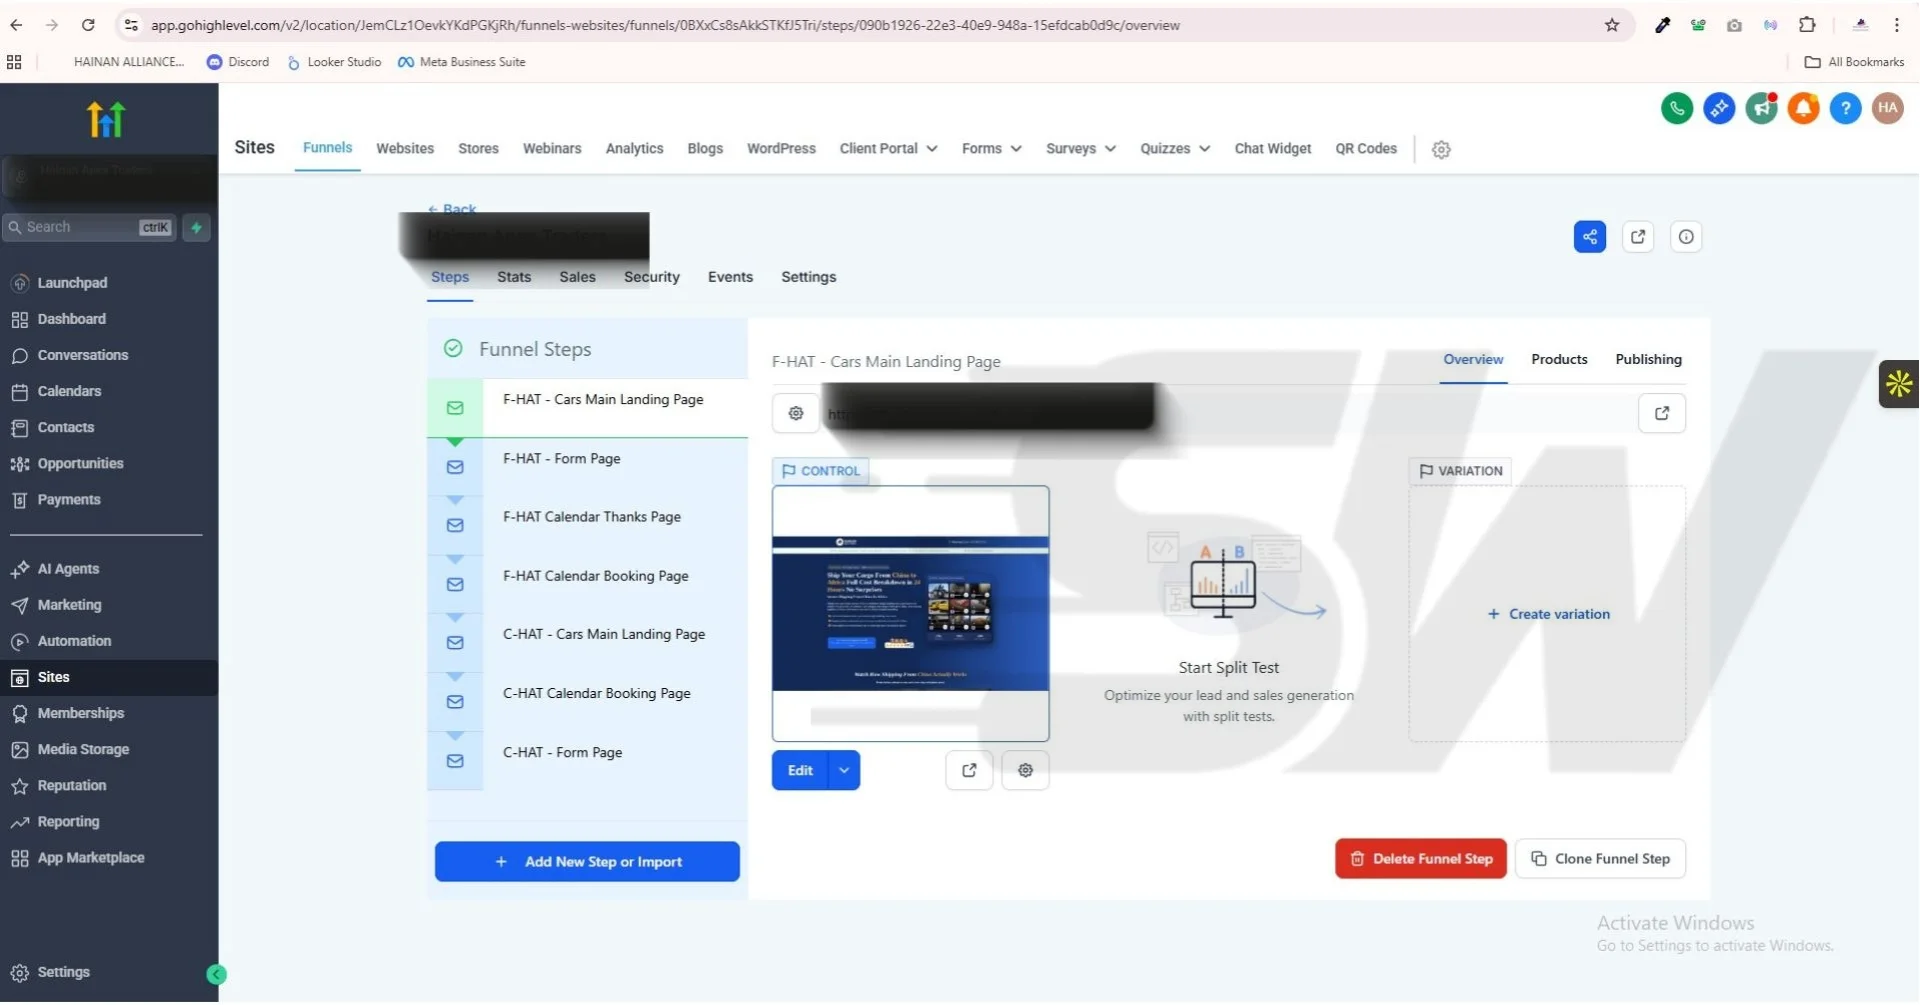This screenshot has height=1005, width=1920.
Task: Click the Sites settings gear icon
Action: coord(1441,150)
